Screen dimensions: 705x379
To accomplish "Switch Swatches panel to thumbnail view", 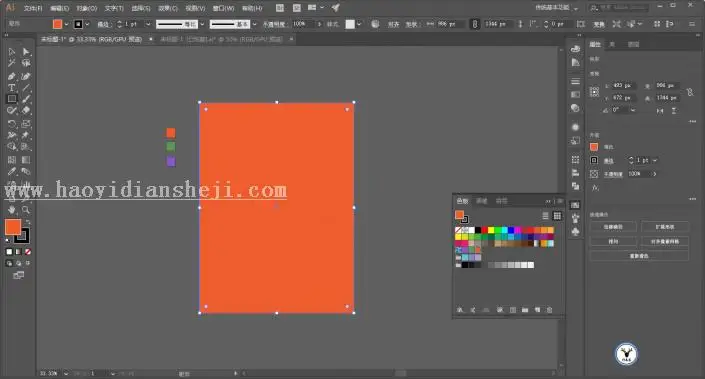I will click(557, 216).
